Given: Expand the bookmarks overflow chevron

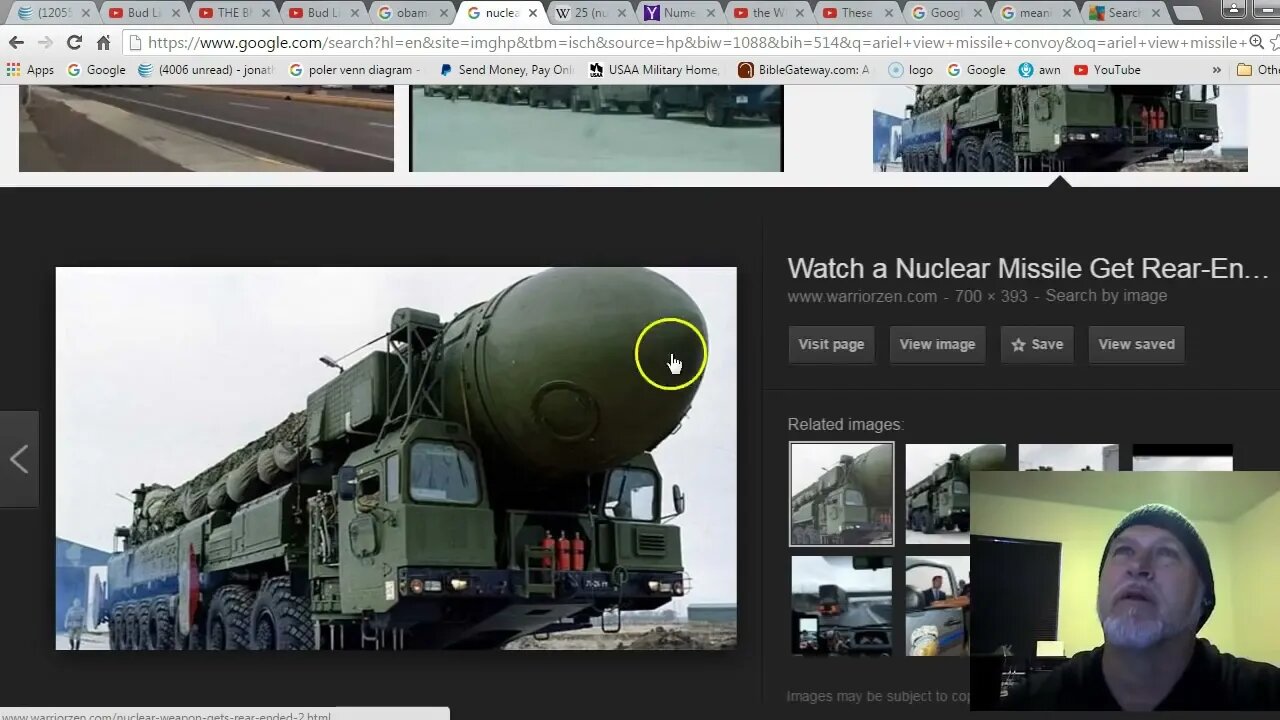Looking at the screenshot, I should (1216, 70).
